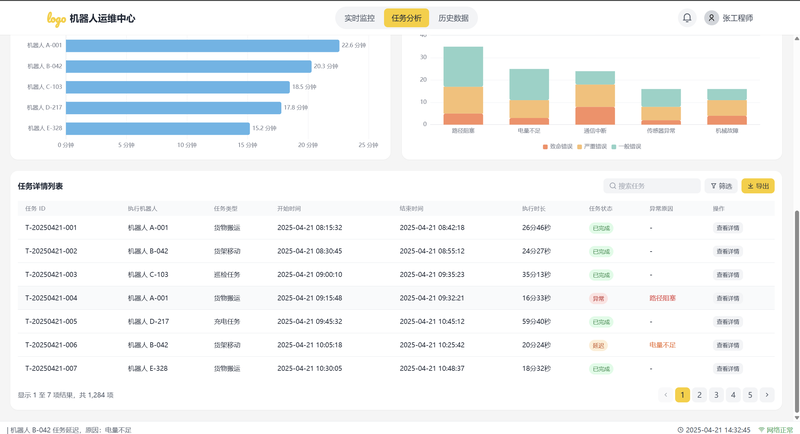Viewport: 800px width, 434px height.
Task: Go to next page arrow
Action: tap(767, 395)
